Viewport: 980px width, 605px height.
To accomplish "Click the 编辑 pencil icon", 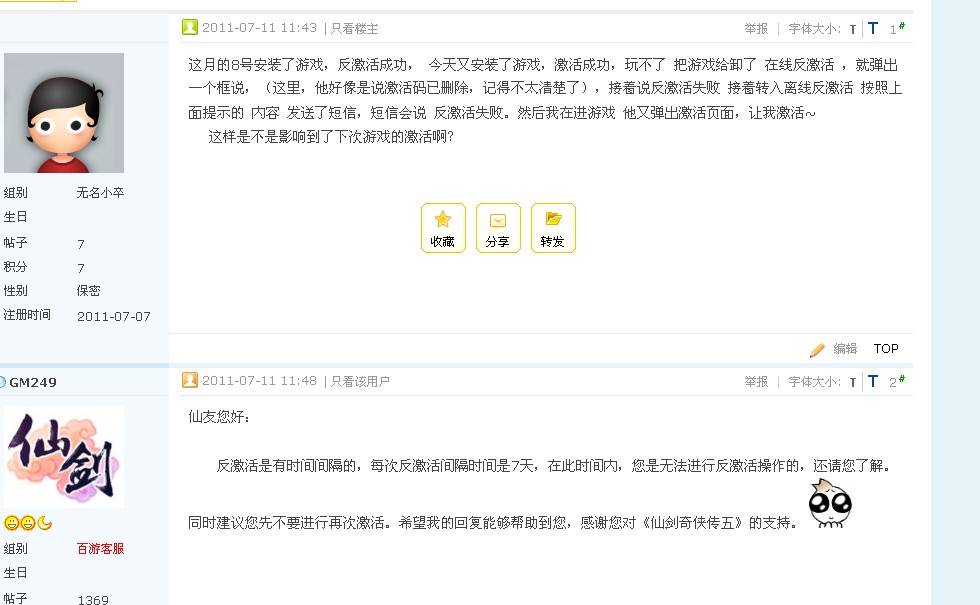I will tap(817, 349).
